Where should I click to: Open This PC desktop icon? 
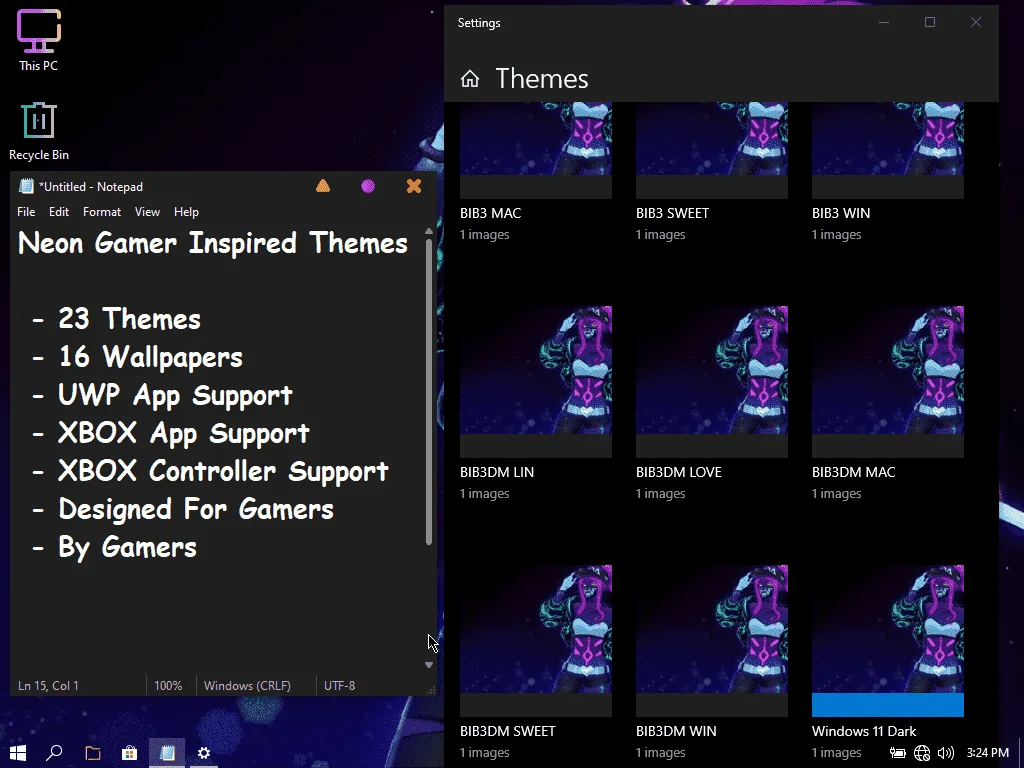coord(39,39)
